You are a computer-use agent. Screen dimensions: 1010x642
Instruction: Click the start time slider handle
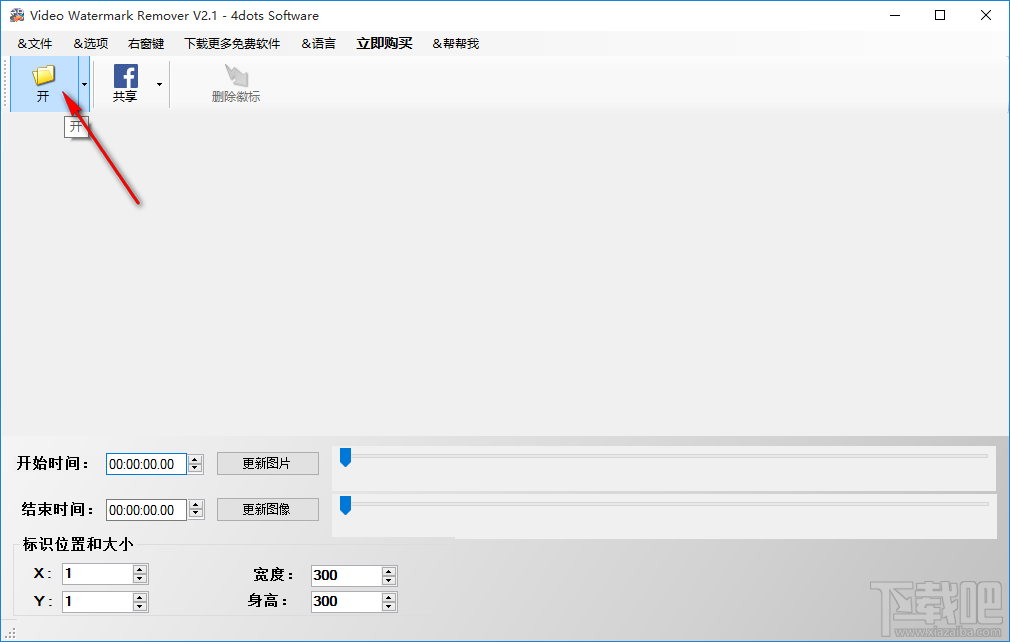(x=346, y=456)
